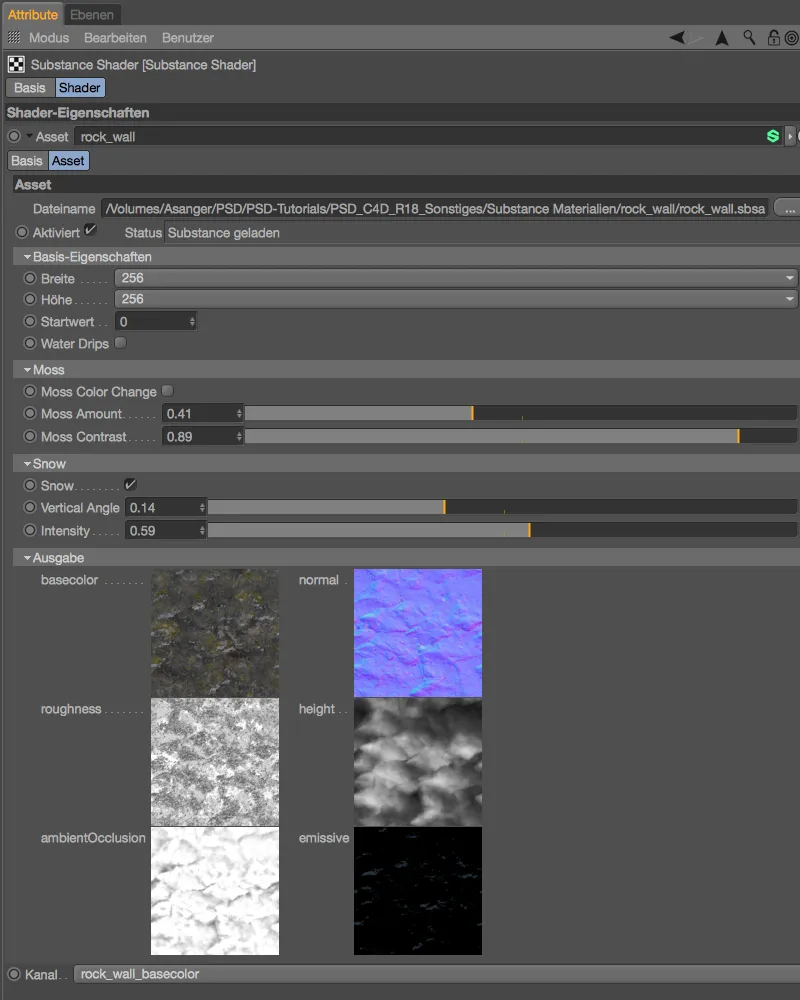Open the Benutzer menu
The height and width of the screenshot is (1000, 800).
pyautogui.click(x=188, y=38)
